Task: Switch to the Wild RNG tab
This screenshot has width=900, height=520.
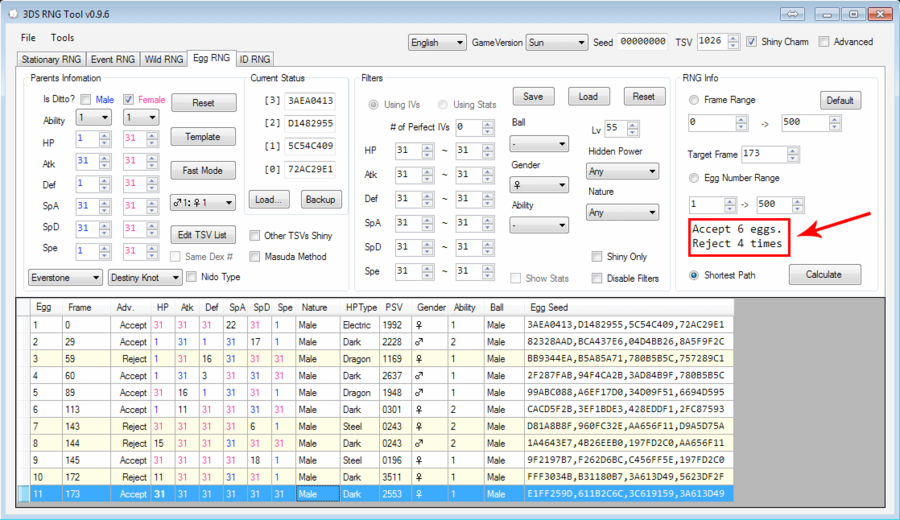Action: (x=164, y=59)
